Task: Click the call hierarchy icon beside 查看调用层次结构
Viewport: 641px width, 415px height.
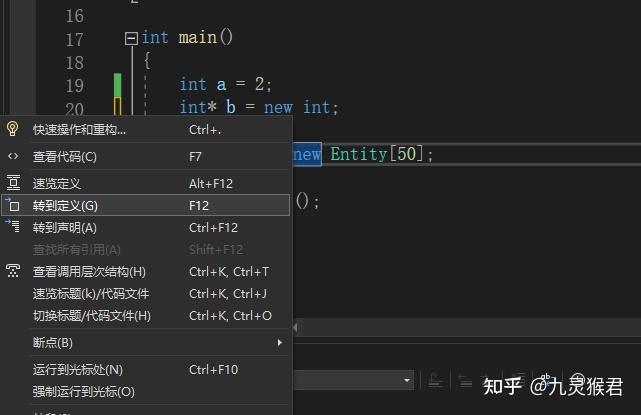Action: pos(13,271)
